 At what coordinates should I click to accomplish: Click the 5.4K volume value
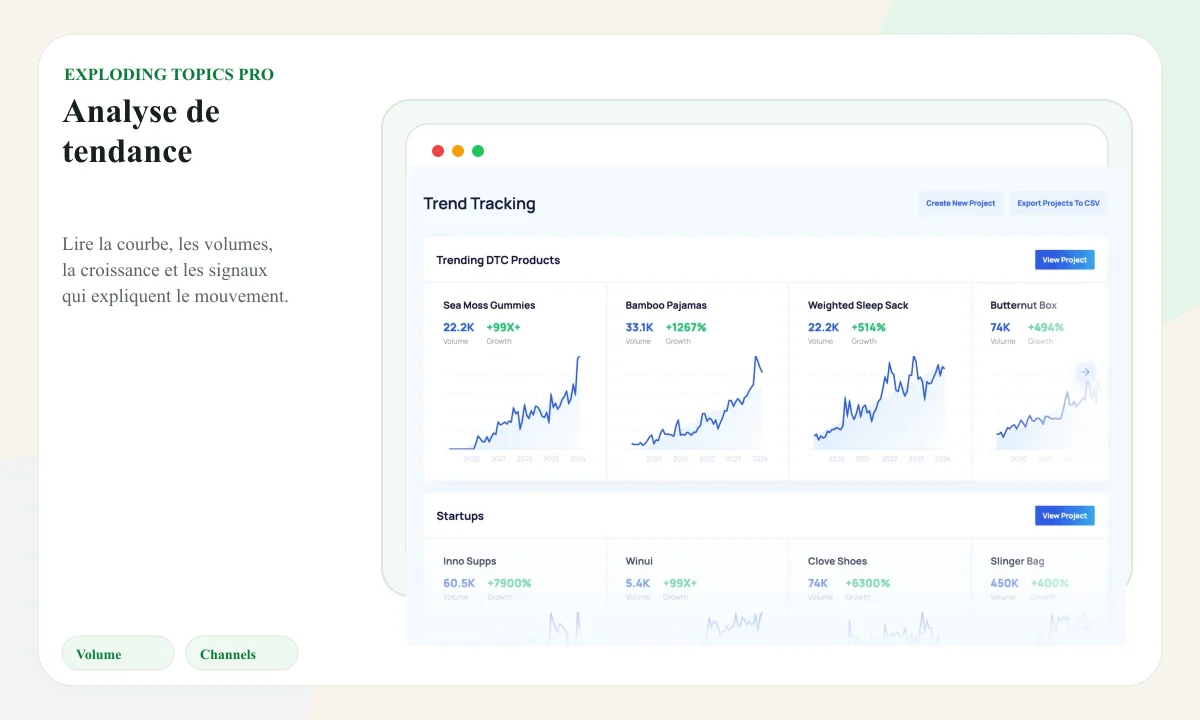click(x=638, y=583)
